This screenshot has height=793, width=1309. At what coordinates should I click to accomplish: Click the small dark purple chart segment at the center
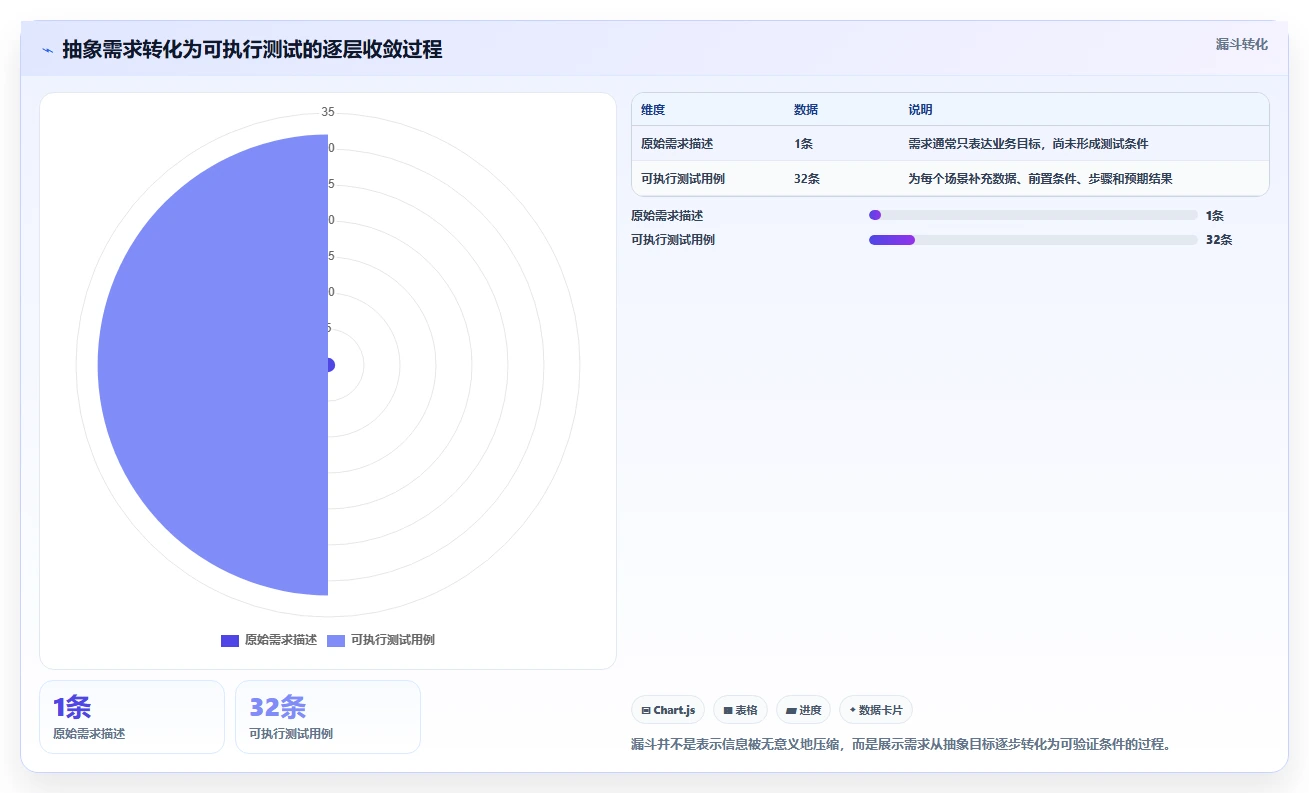[x=331, y=365]
